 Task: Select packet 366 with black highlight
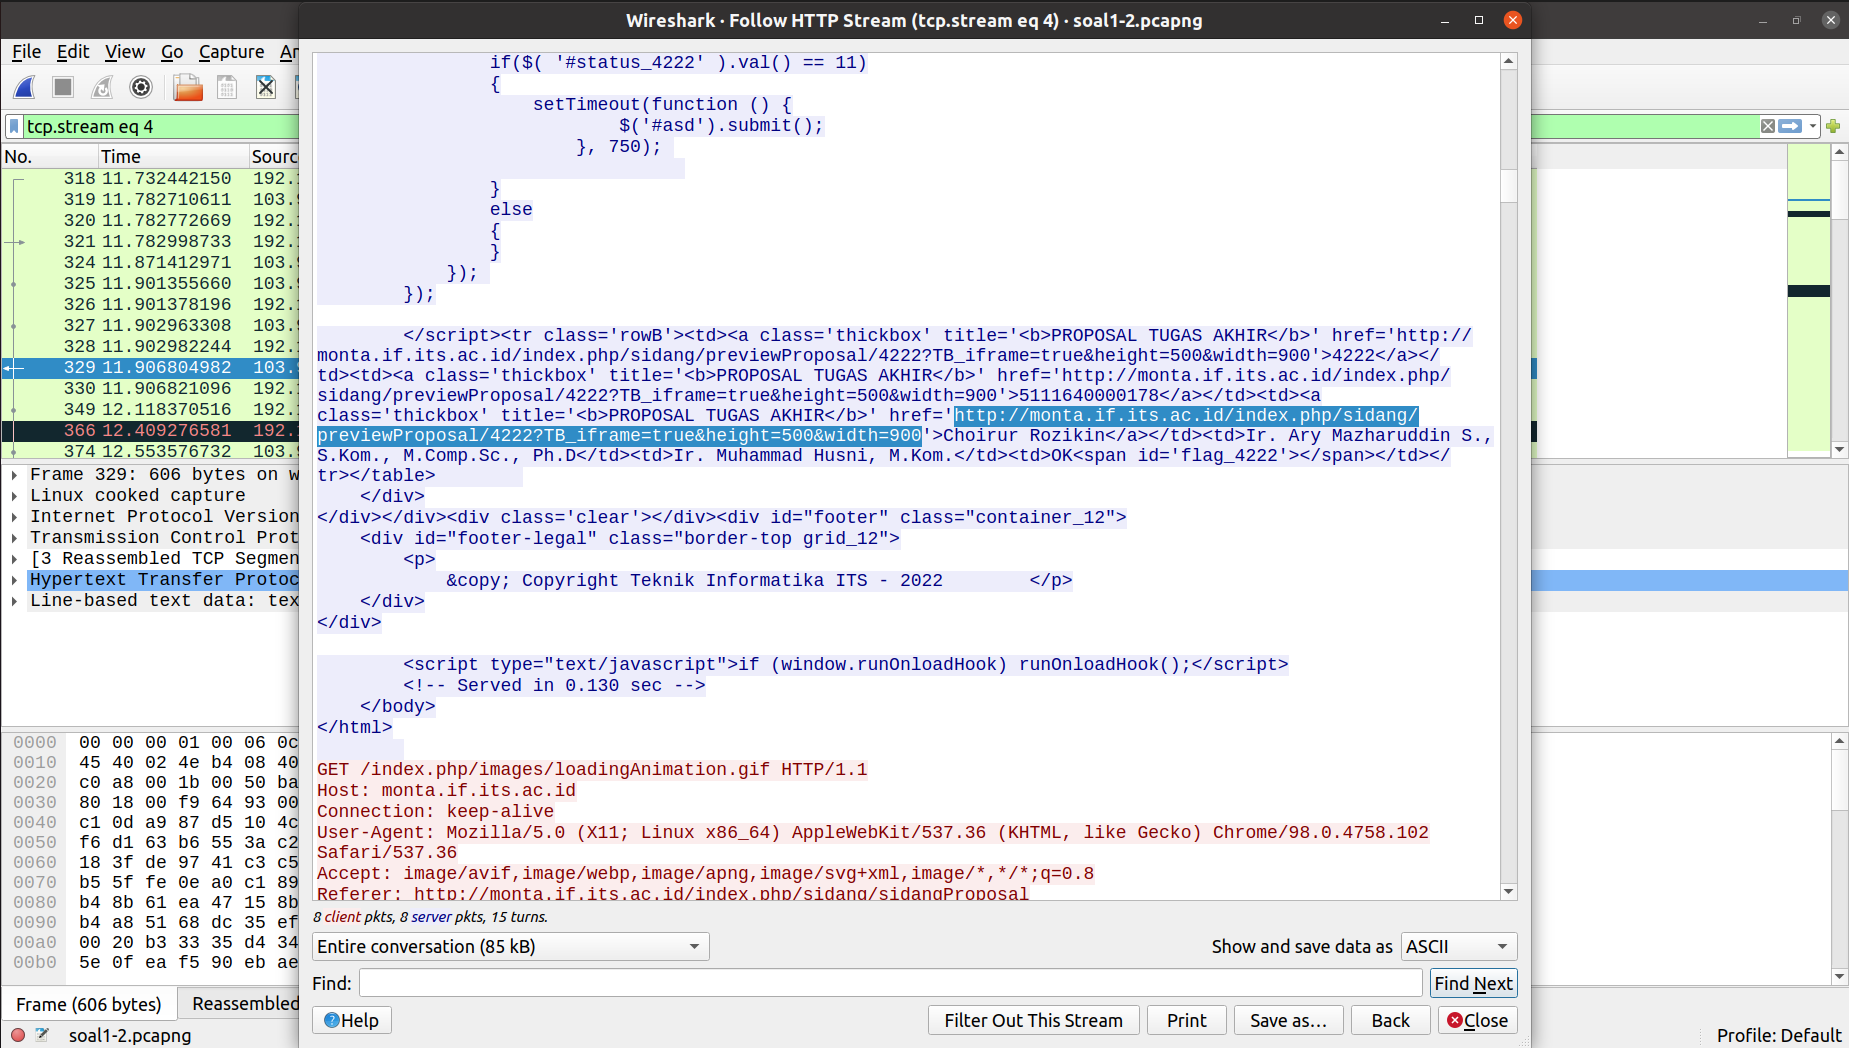[150, 430]
